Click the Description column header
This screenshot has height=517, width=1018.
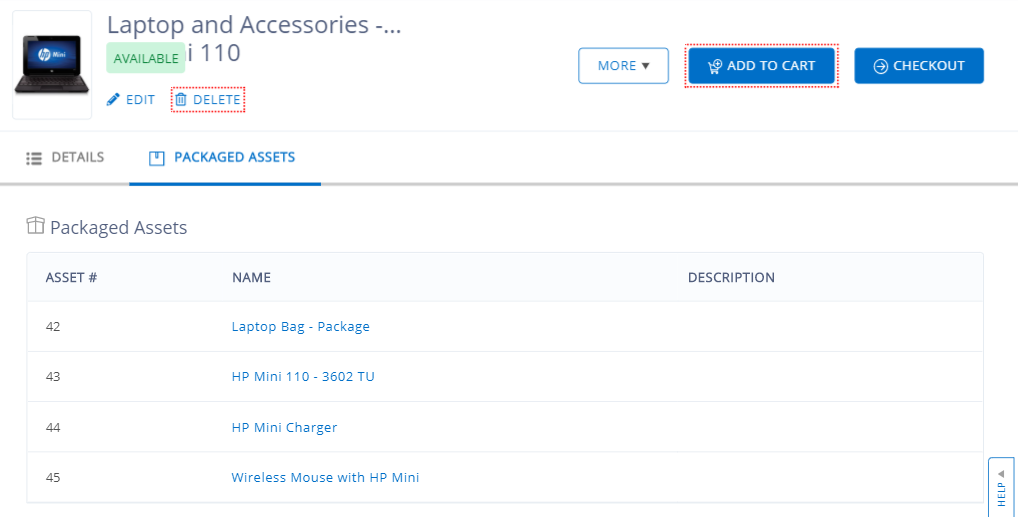tap(731, 277)
